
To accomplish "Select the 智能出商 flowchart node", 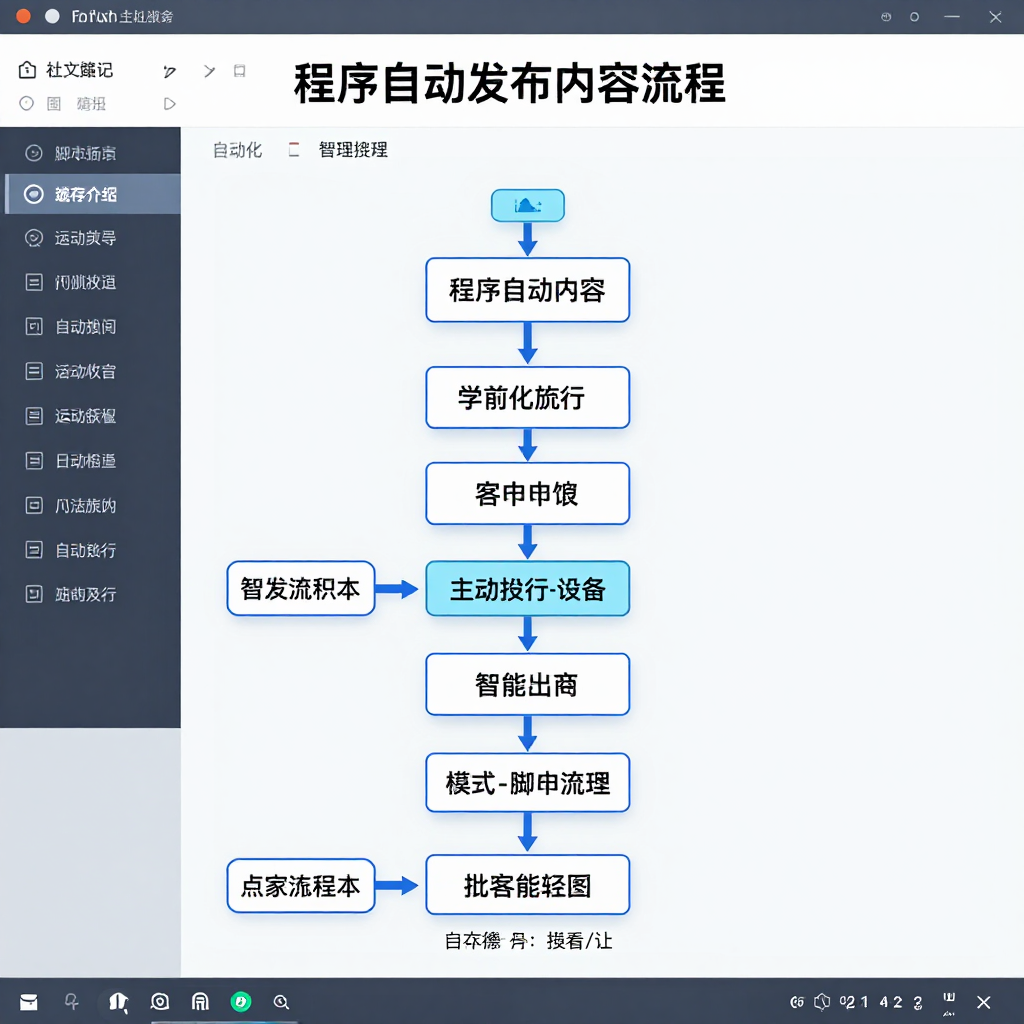I will coord(528,684).
